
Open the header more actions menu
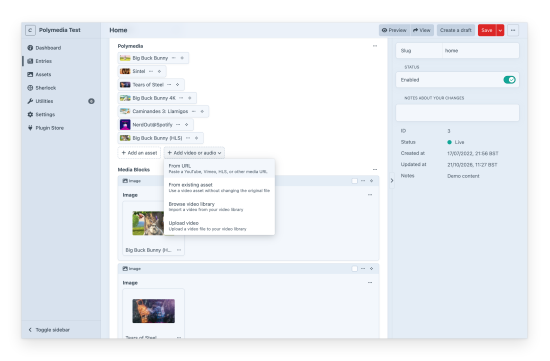(513, 30)
